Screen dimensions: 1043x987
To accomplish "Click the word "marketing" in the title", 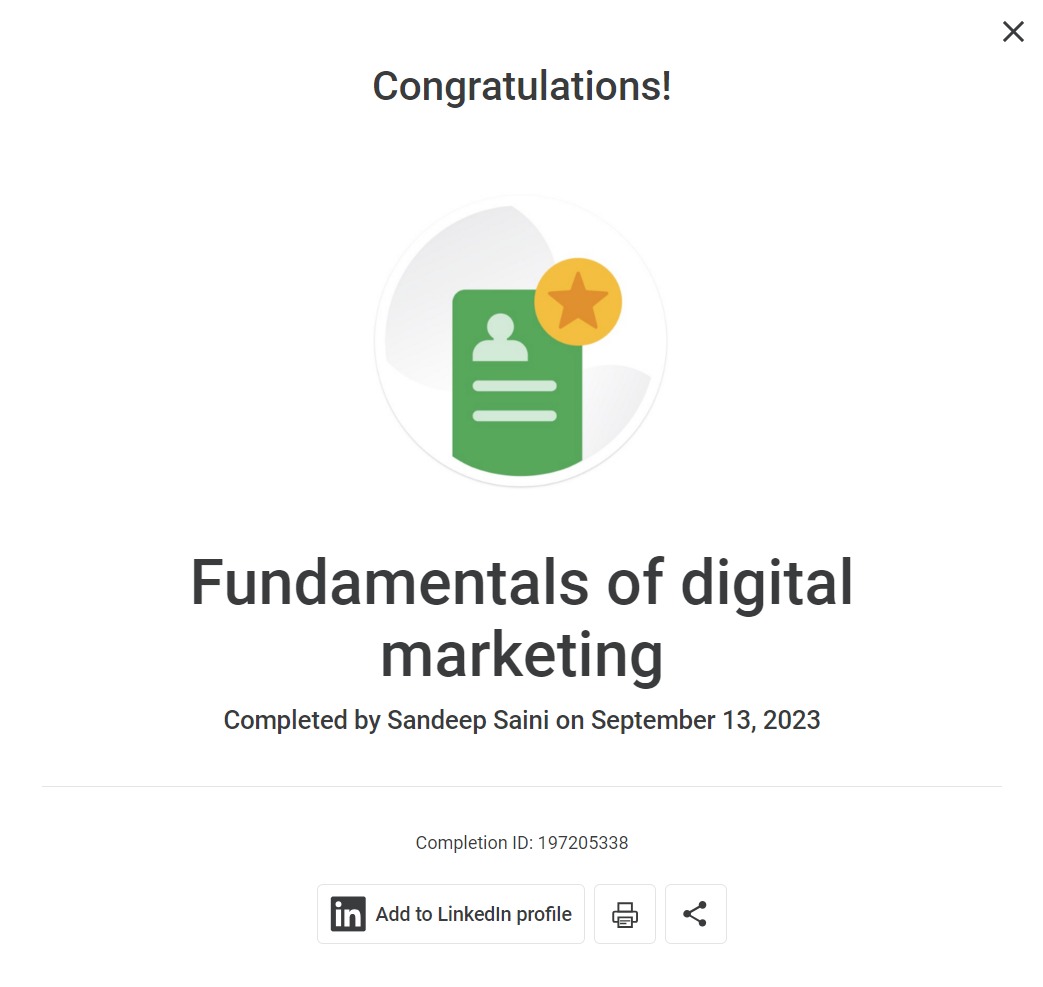I will click(521, 655).
